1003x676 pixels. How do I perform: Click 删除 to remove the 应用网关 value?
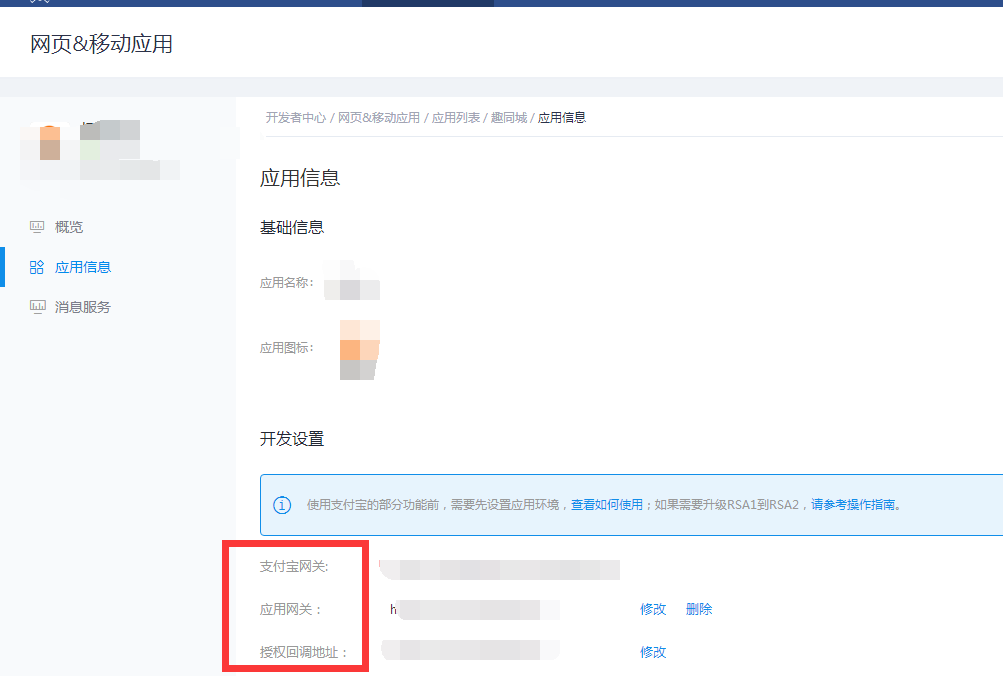coord(698,609)
